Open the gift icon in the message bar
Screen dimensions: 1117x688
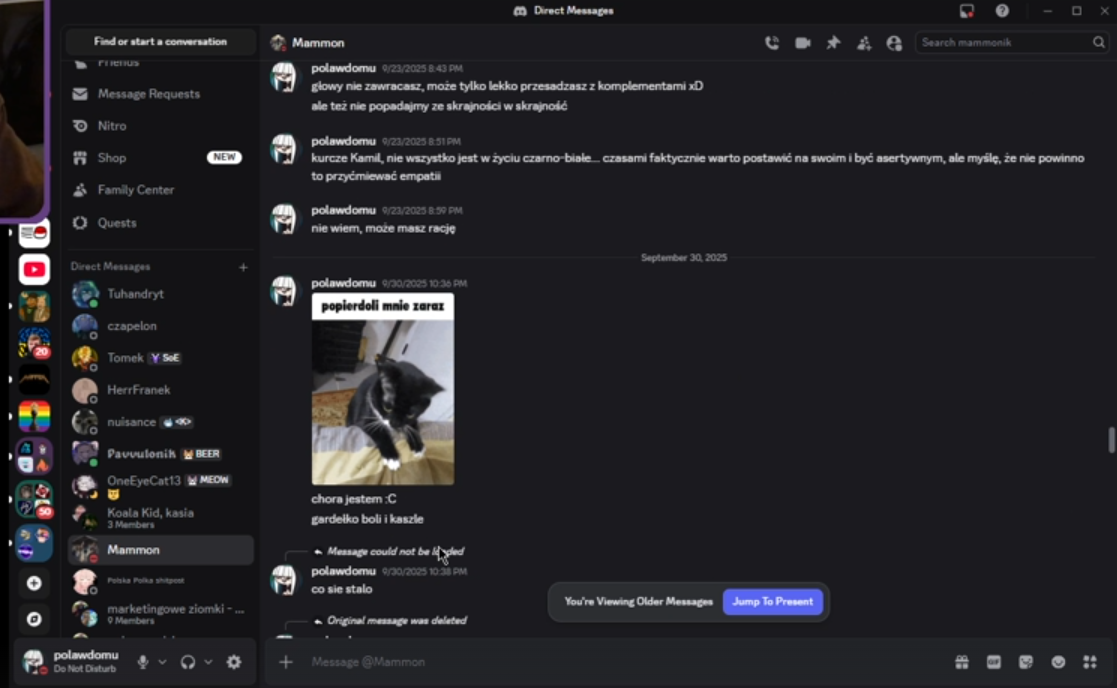[962, 662]
